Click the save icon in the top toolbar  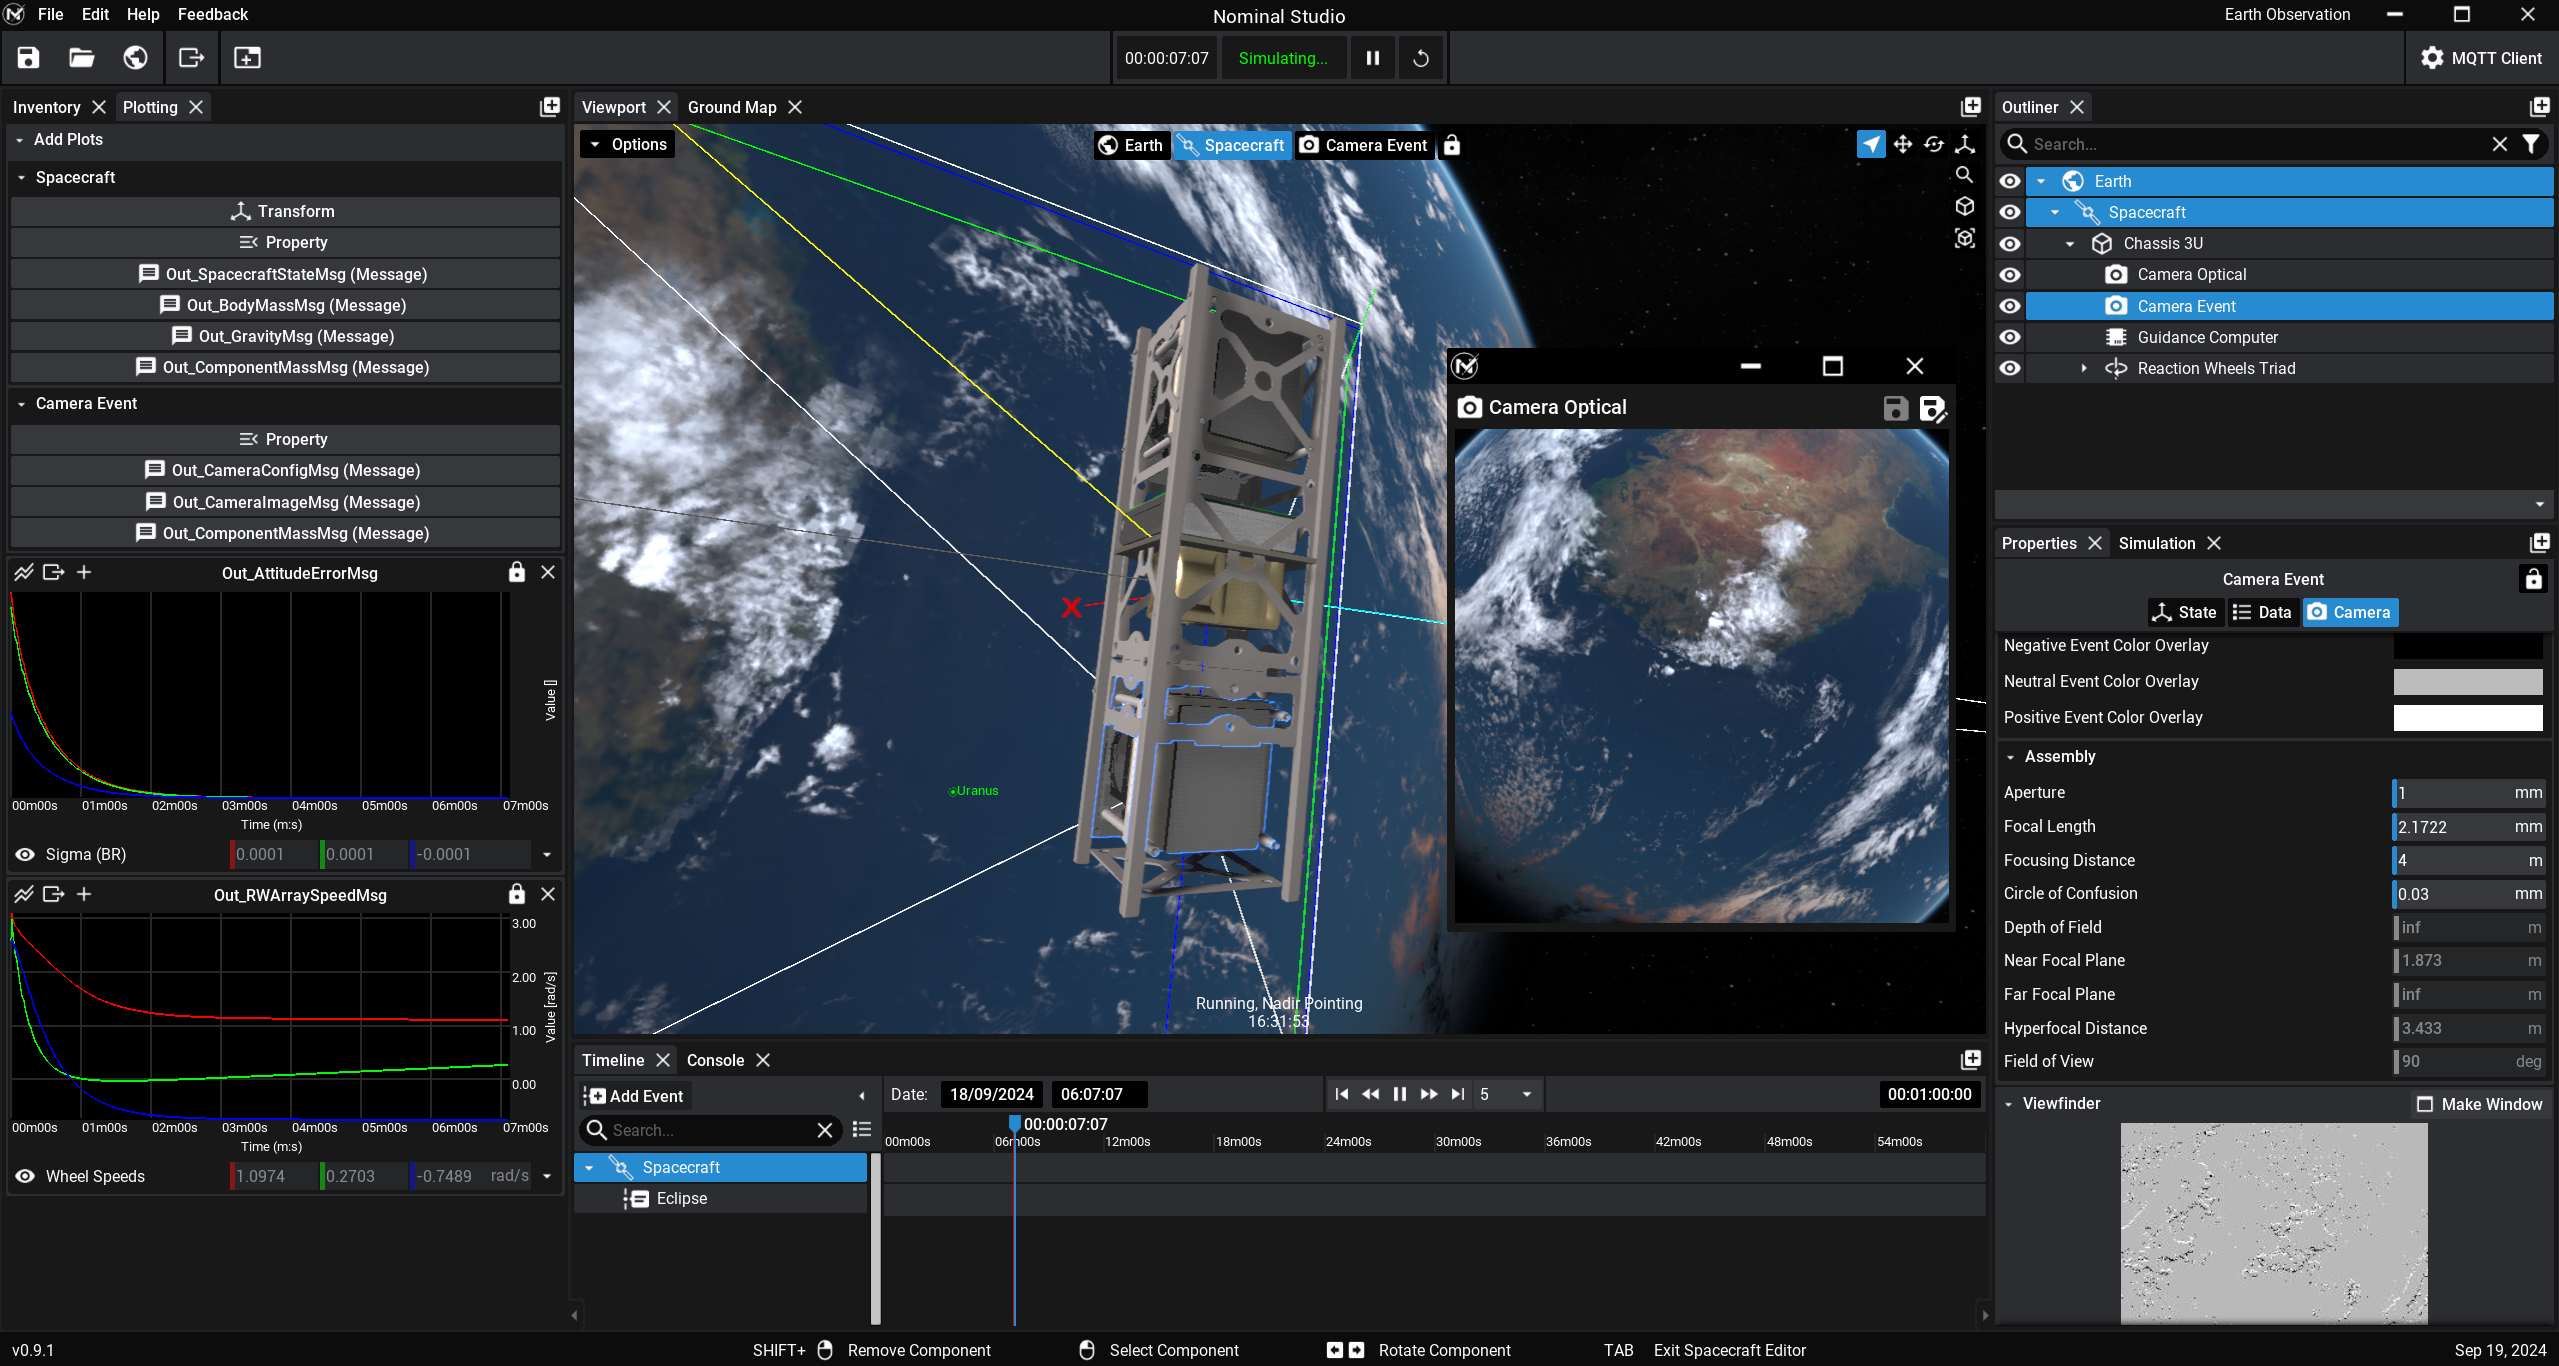click(28, 58)
